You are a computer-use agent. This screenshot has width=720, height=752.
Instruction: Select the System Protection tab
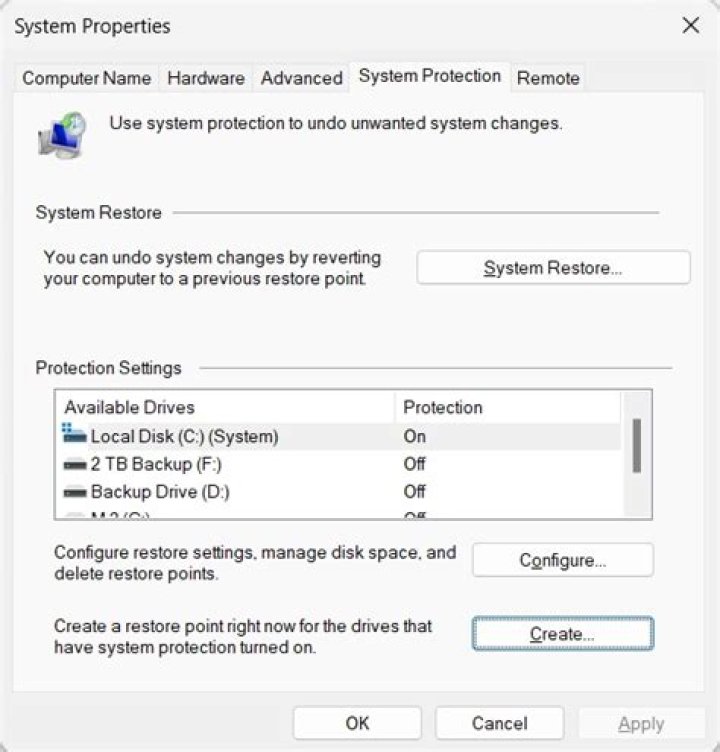coord(429,76)
